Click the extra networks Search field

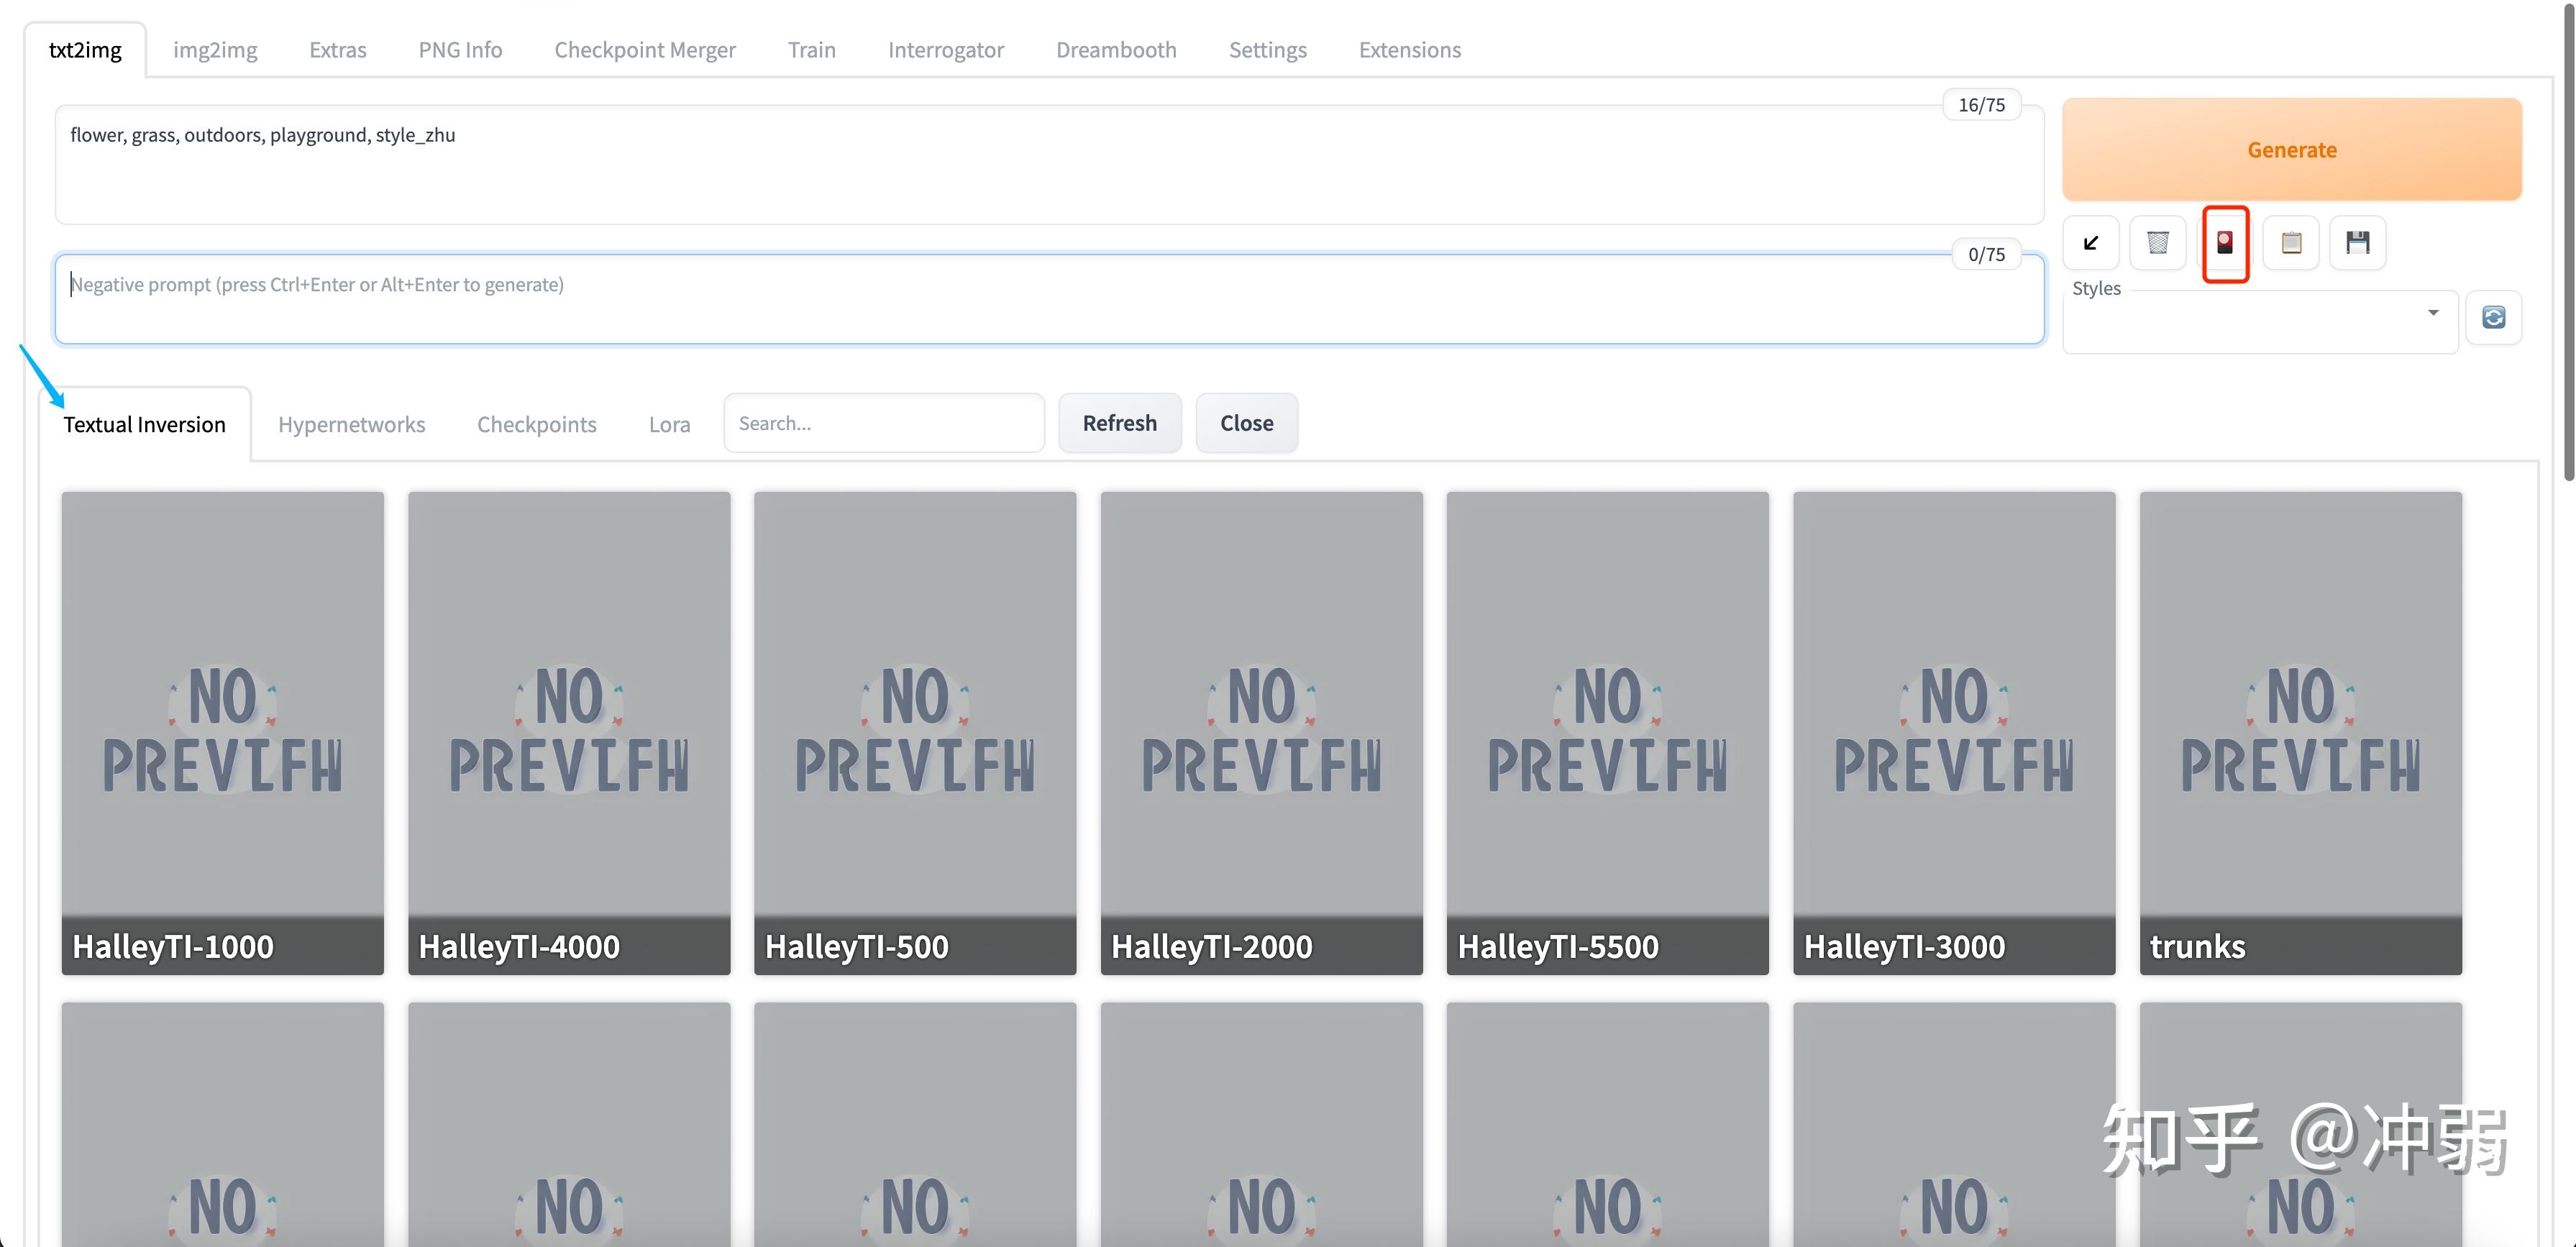point(883,423)
